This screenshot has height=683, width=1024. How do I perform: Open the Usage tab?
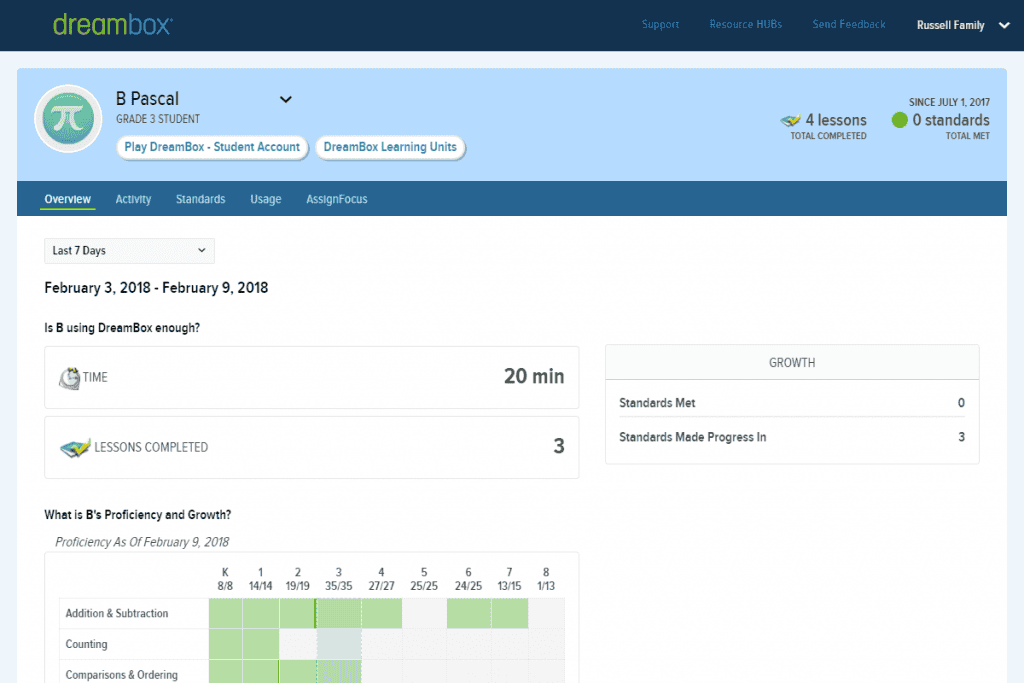pyautogui.click(x=266, y=199)
